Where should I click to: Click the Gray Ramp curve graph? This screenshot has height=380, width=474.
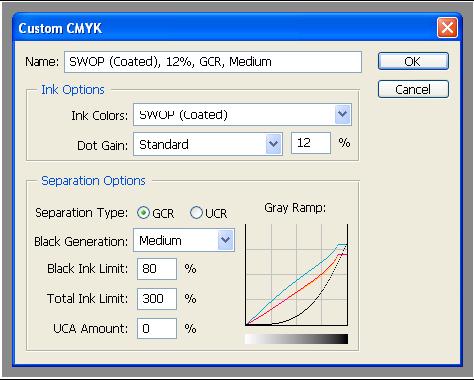click(x=296, y=275)
